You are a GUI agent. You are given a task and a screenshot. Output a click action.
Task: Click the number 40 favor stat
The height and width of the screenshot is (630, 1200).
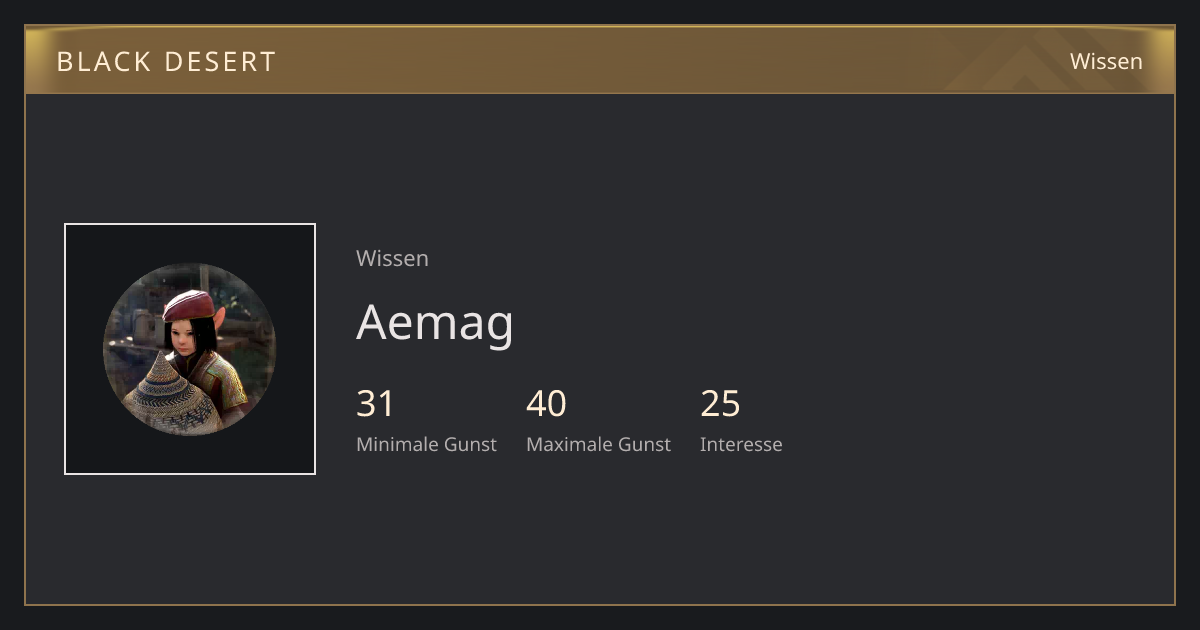(546, 404)
